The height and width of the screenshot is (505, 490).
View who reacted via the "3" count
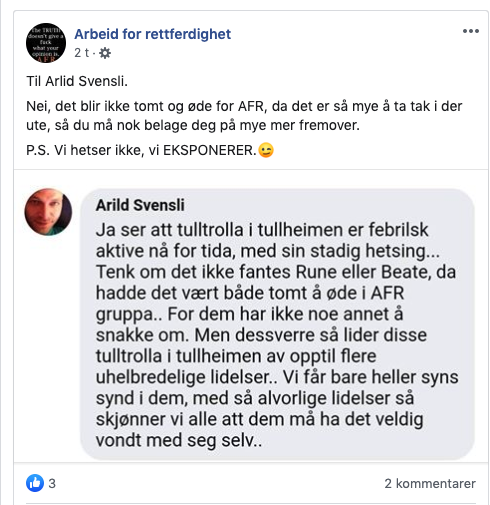pyautogui.click(x=52, y=483)
